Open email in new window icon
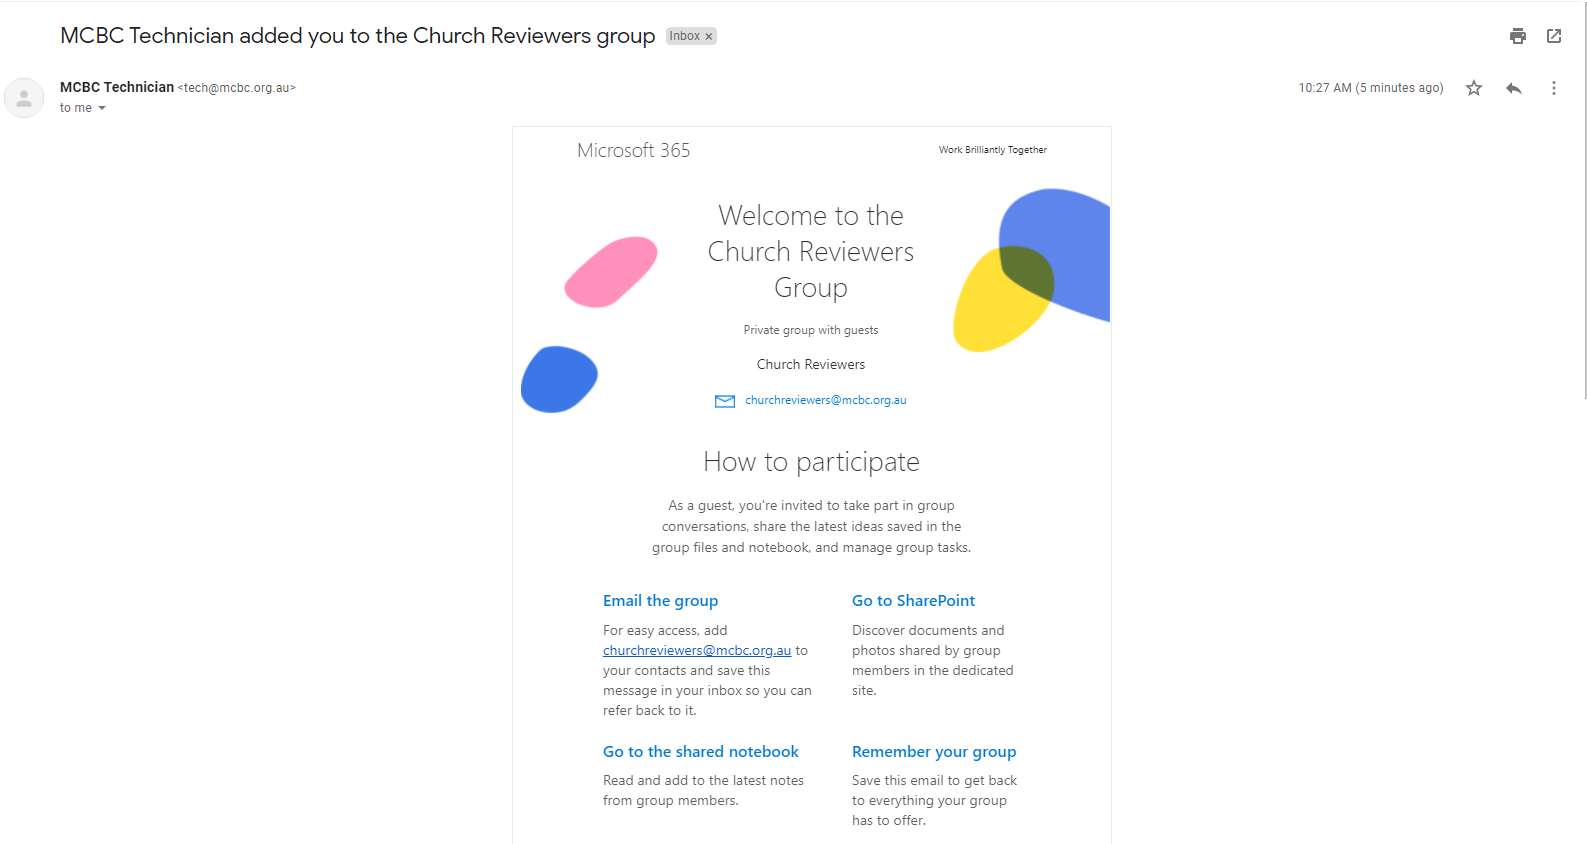Viewport: 1587px width, 844px height. [x=1554, y=36]
